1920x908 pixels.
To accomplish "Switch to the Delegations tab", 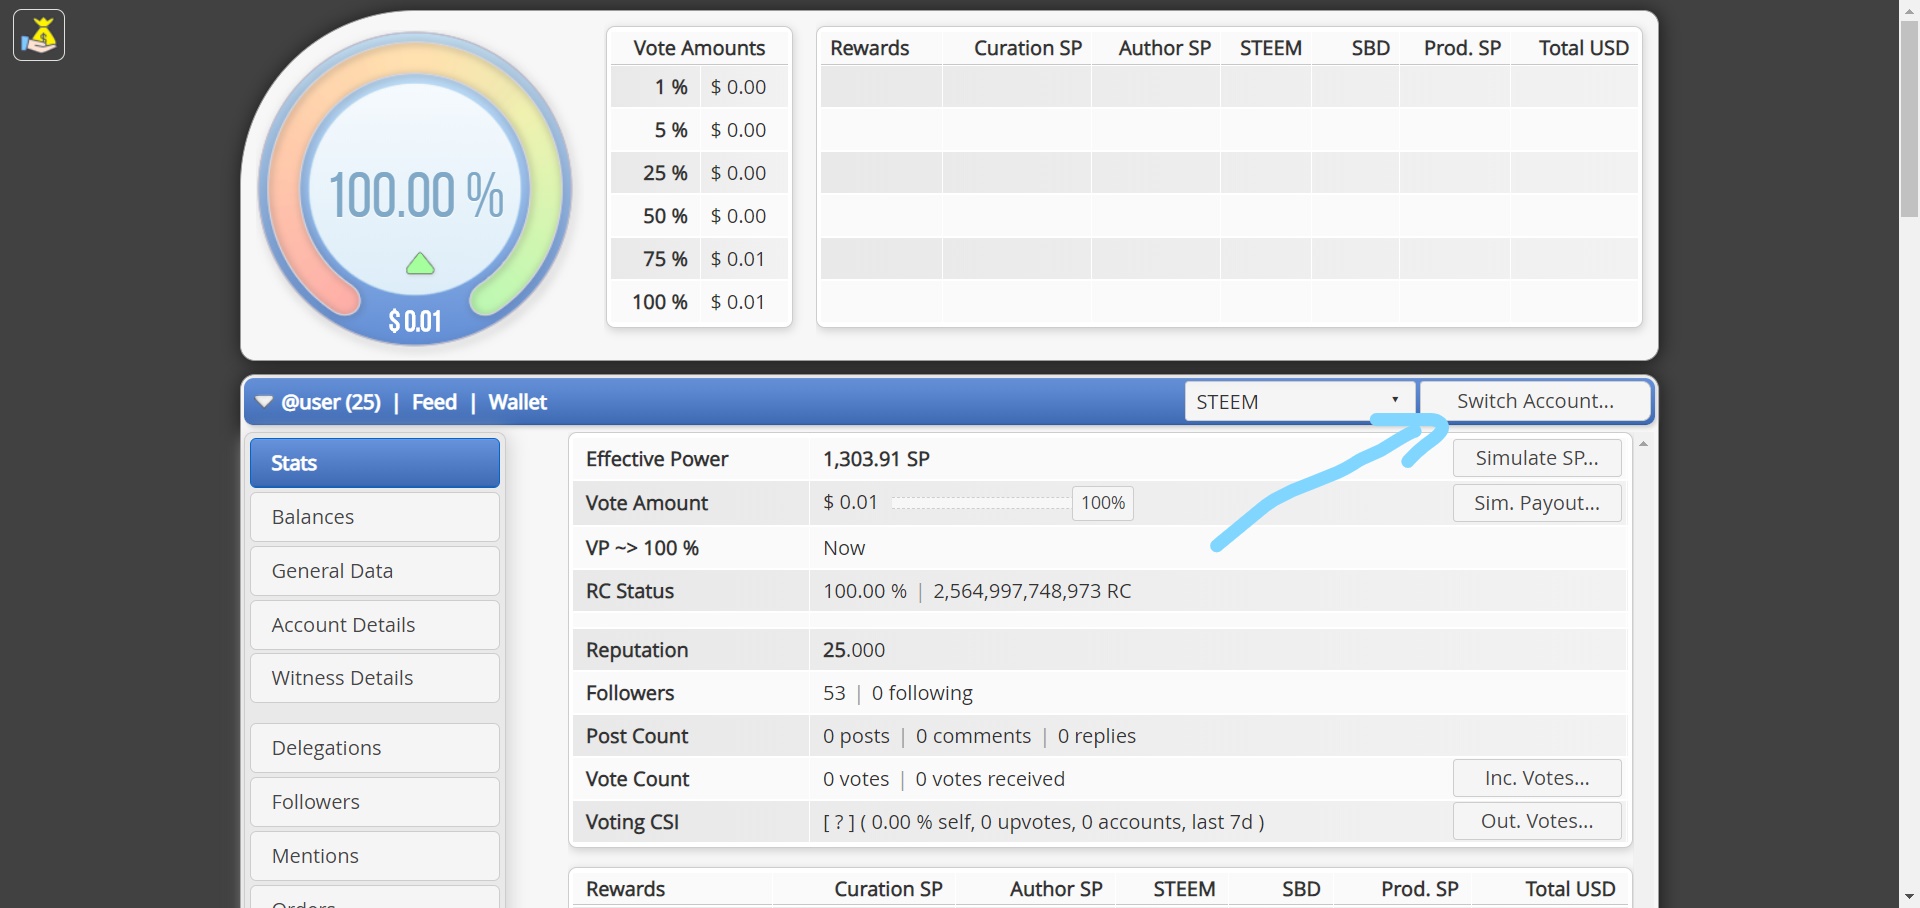I will coord(375,748).
